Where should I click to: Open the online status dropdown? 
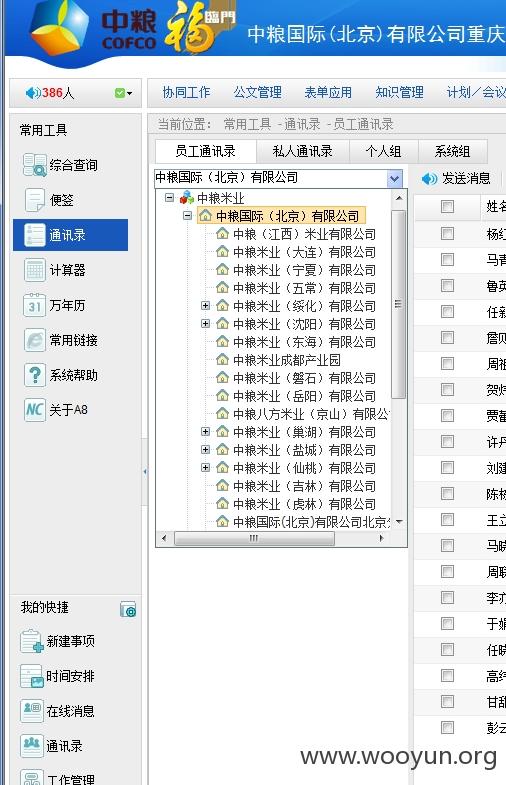[124, 93]
